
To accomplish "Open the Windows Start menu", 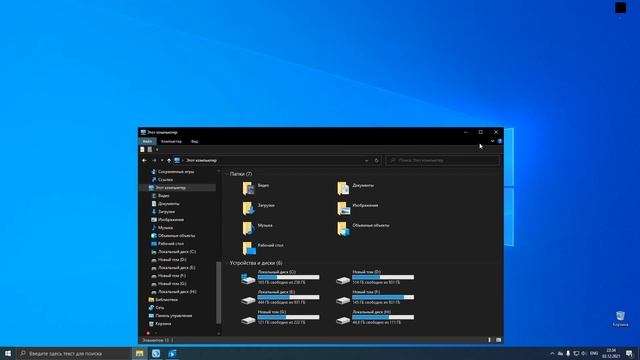I will pos(8,353).
